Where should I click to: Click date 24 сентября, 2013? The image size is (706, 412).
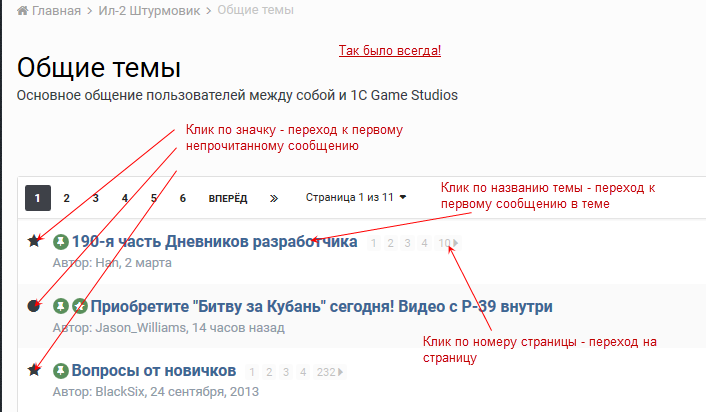click(x=205, y=392)
